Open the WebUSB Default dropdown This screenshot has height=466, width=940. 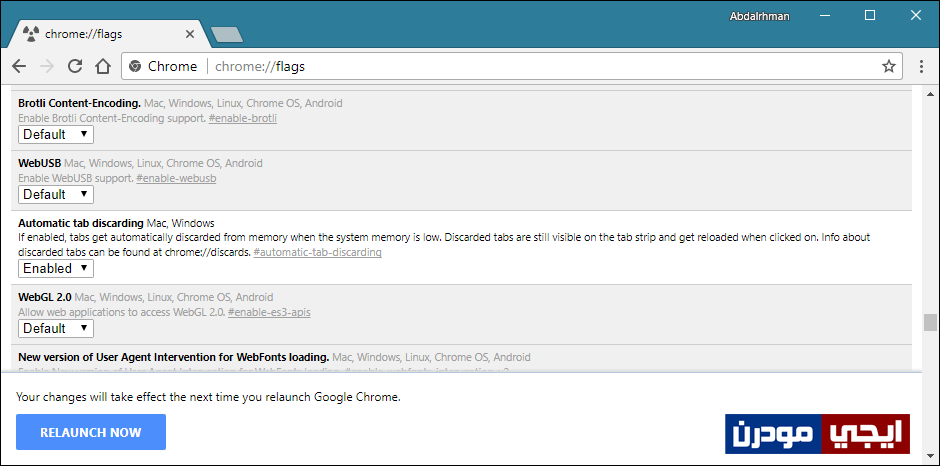56,194
